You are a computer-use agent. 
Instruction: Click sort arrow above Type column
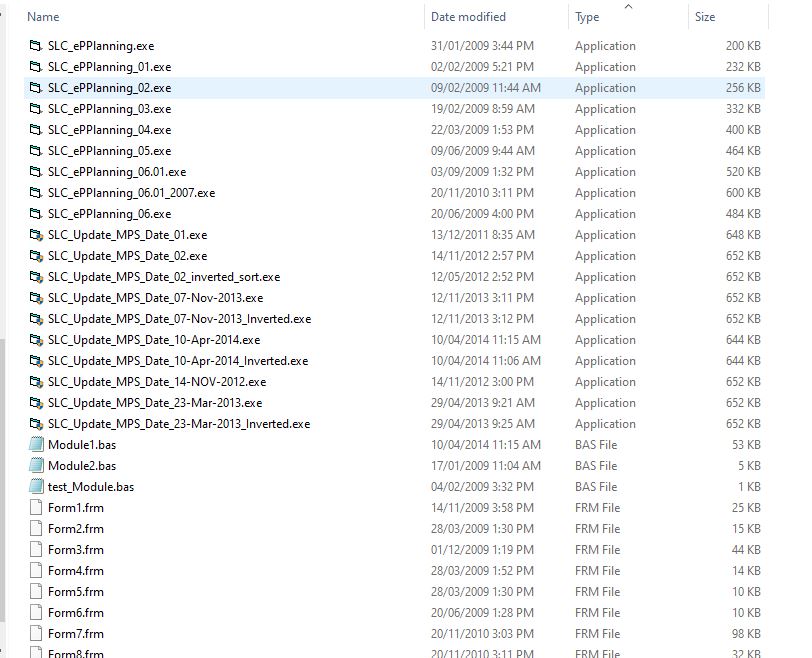(x=628, y=6)
